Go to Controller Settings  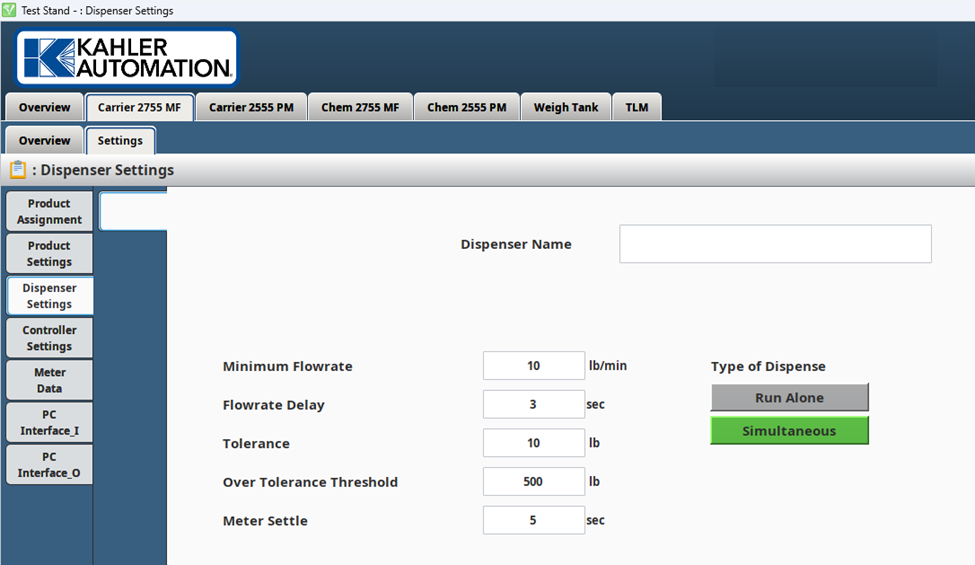pyautogui.click(x=49, y=338)
